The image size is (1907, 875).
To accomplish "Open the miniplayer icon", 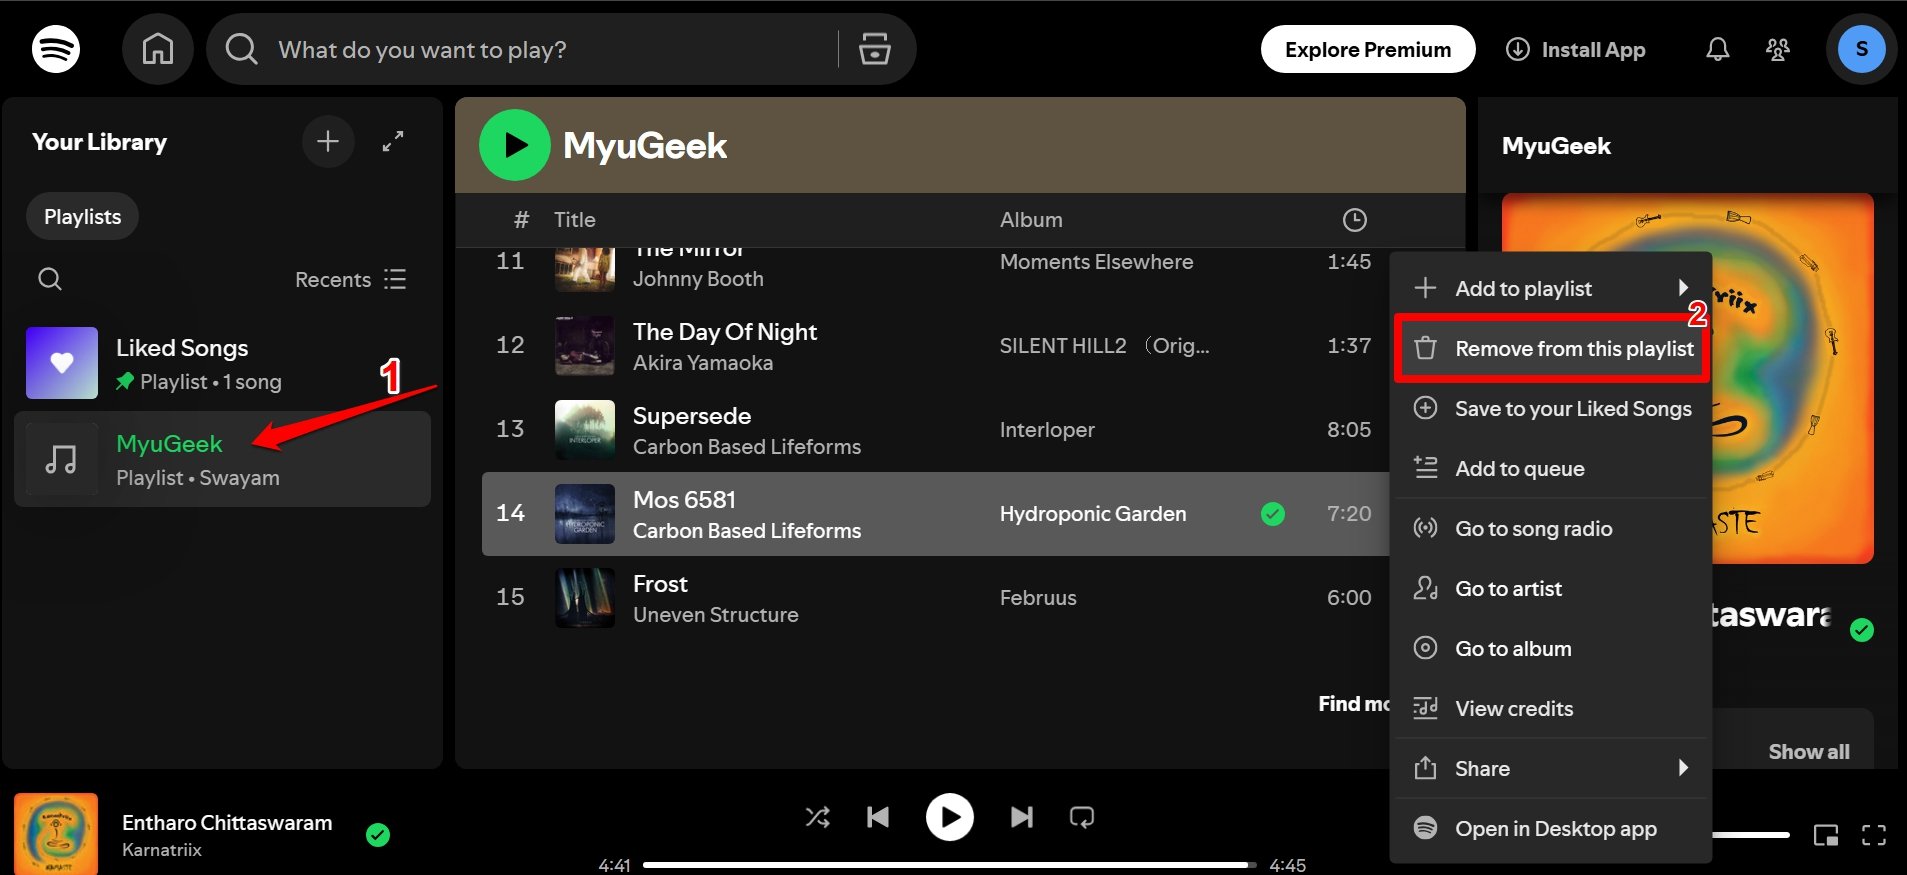I will (1826, 835).
